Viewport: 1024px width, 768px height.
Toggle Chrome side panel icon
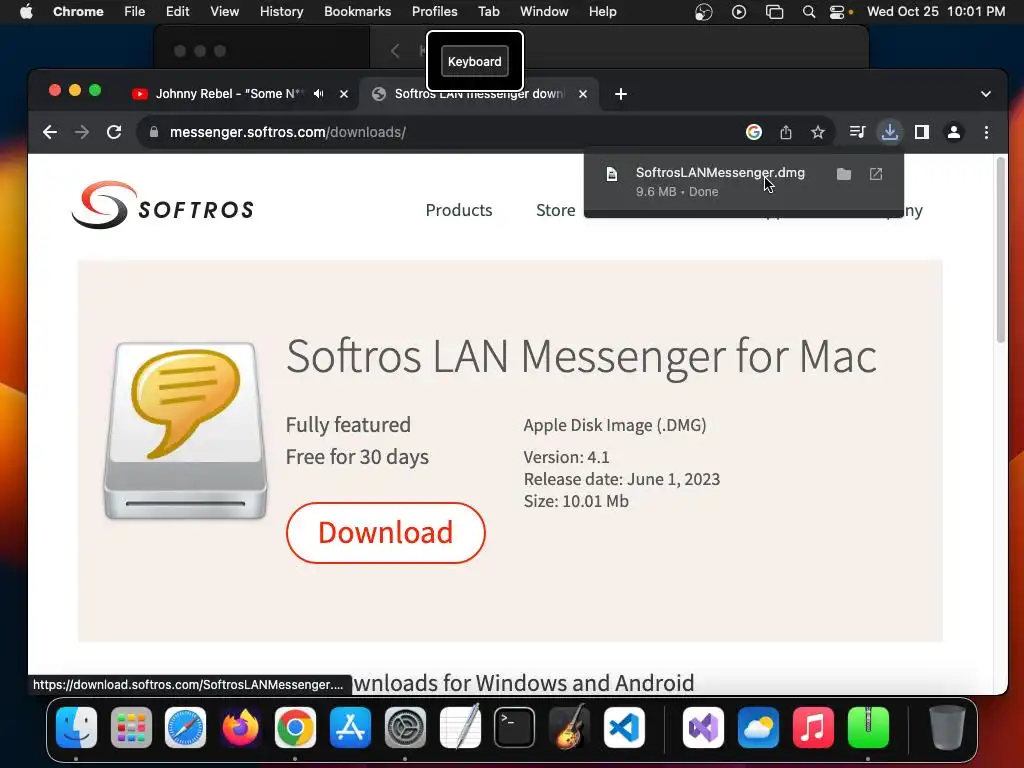pyautogui.click(x=921, y=133)
